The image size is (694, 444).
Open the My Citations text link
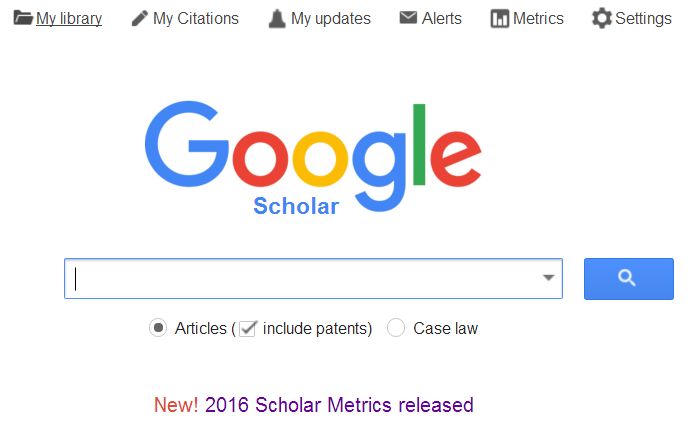196,18
